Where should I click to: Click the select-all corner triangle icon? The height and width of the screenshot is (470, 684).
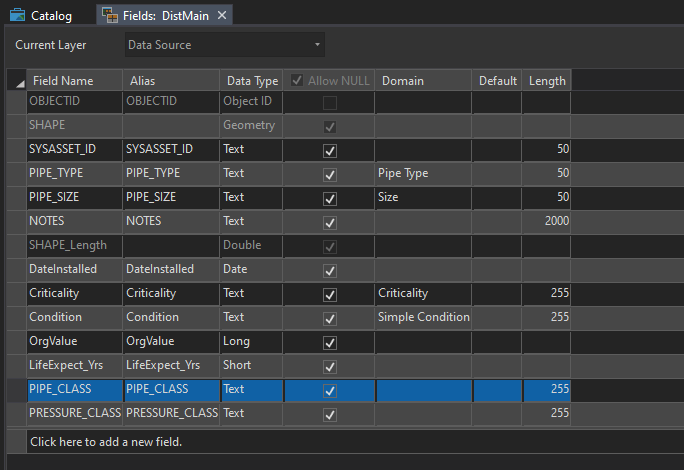[x=14, y=81]
